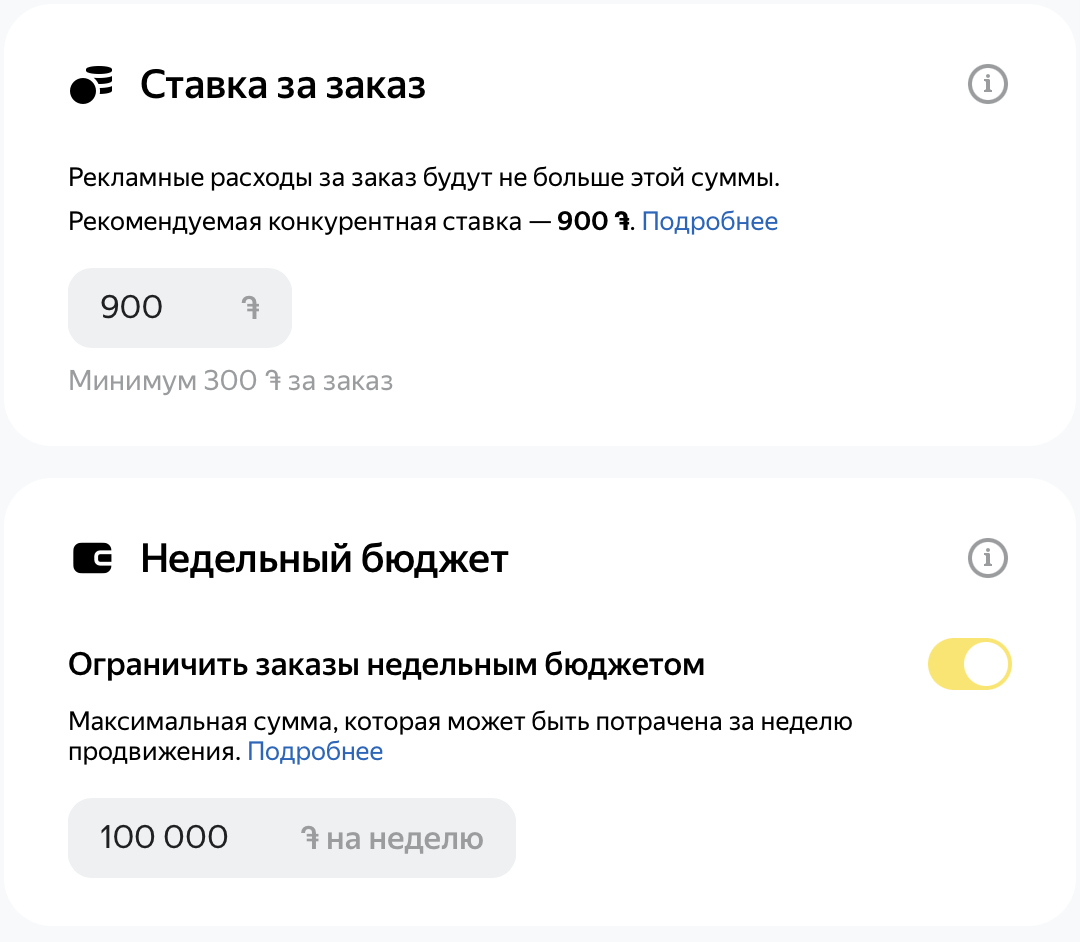Click the Ставка за заказ heading
1080x942 pixels.
(283, 85)
